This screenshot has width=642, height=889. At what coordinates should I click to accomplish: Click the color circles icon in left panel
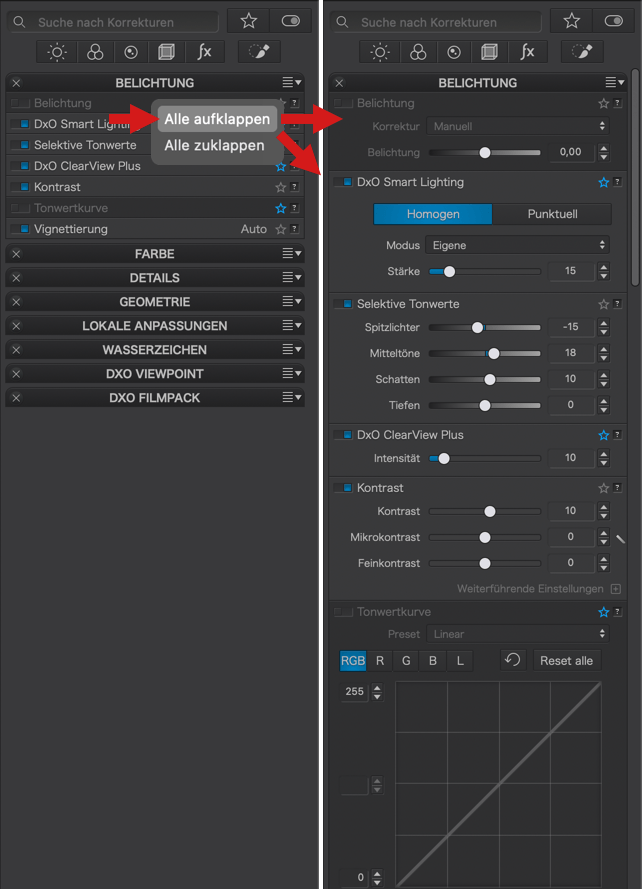click(95, 52)
